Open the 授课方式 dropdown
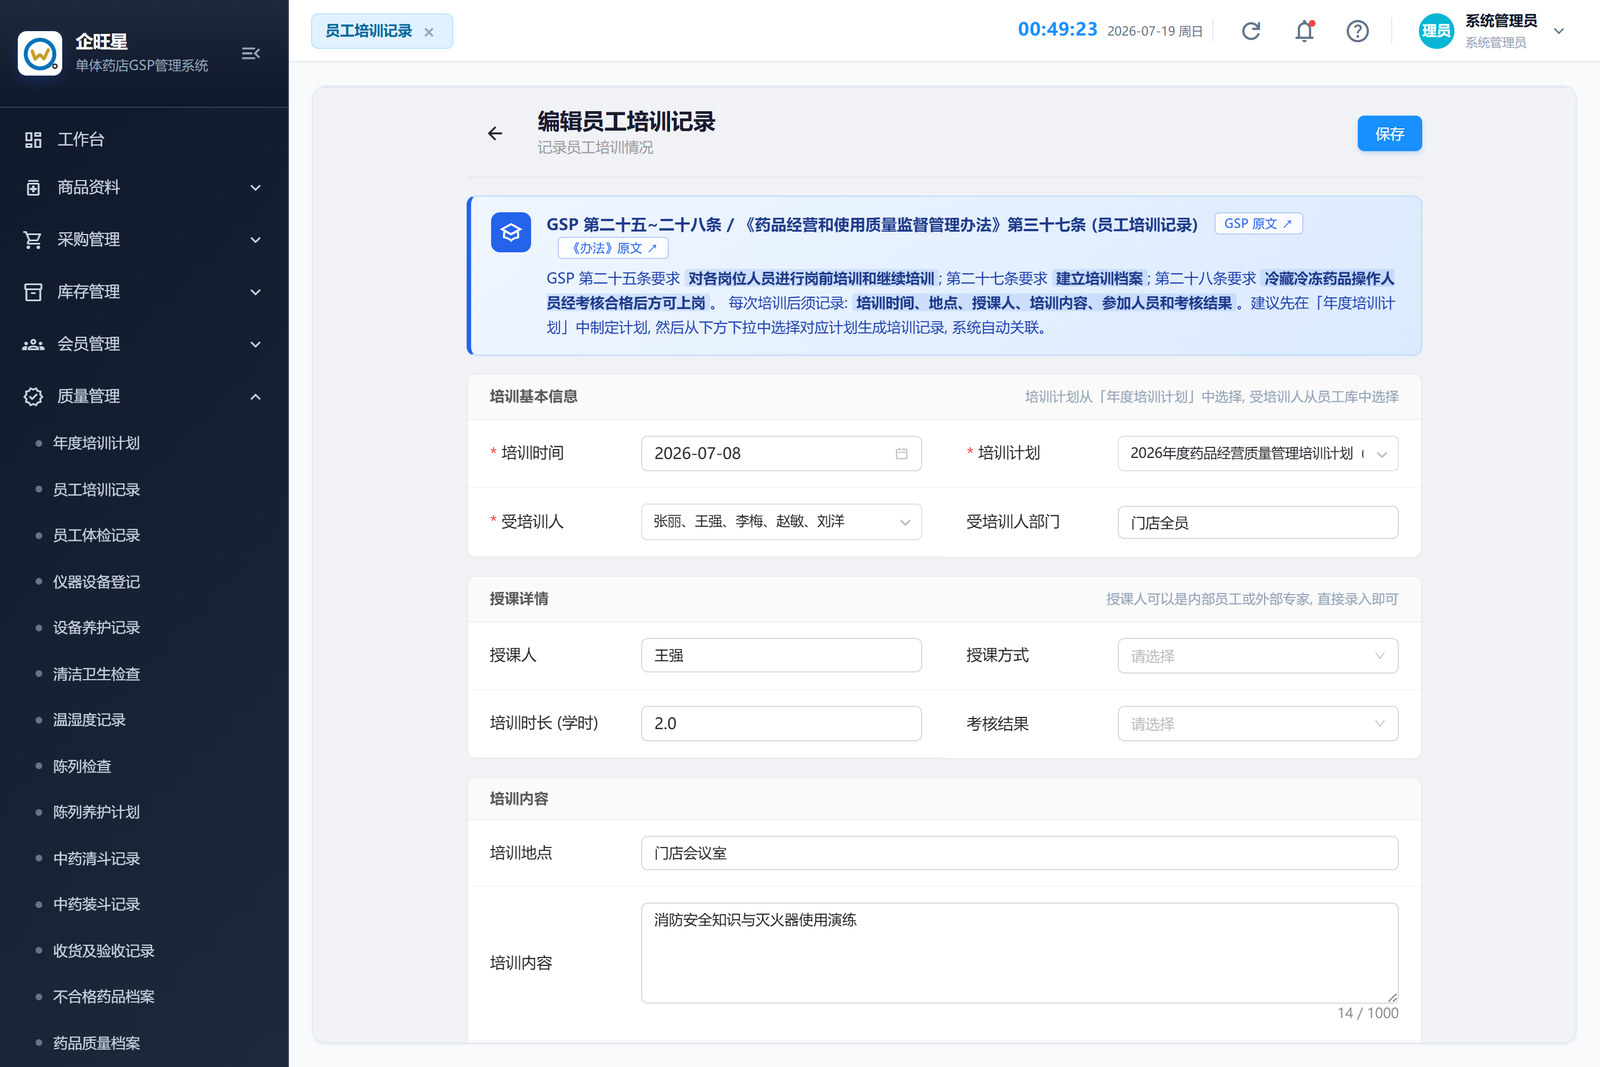Screen dimensions: 1600x1067 click(x=1258, y=656)
